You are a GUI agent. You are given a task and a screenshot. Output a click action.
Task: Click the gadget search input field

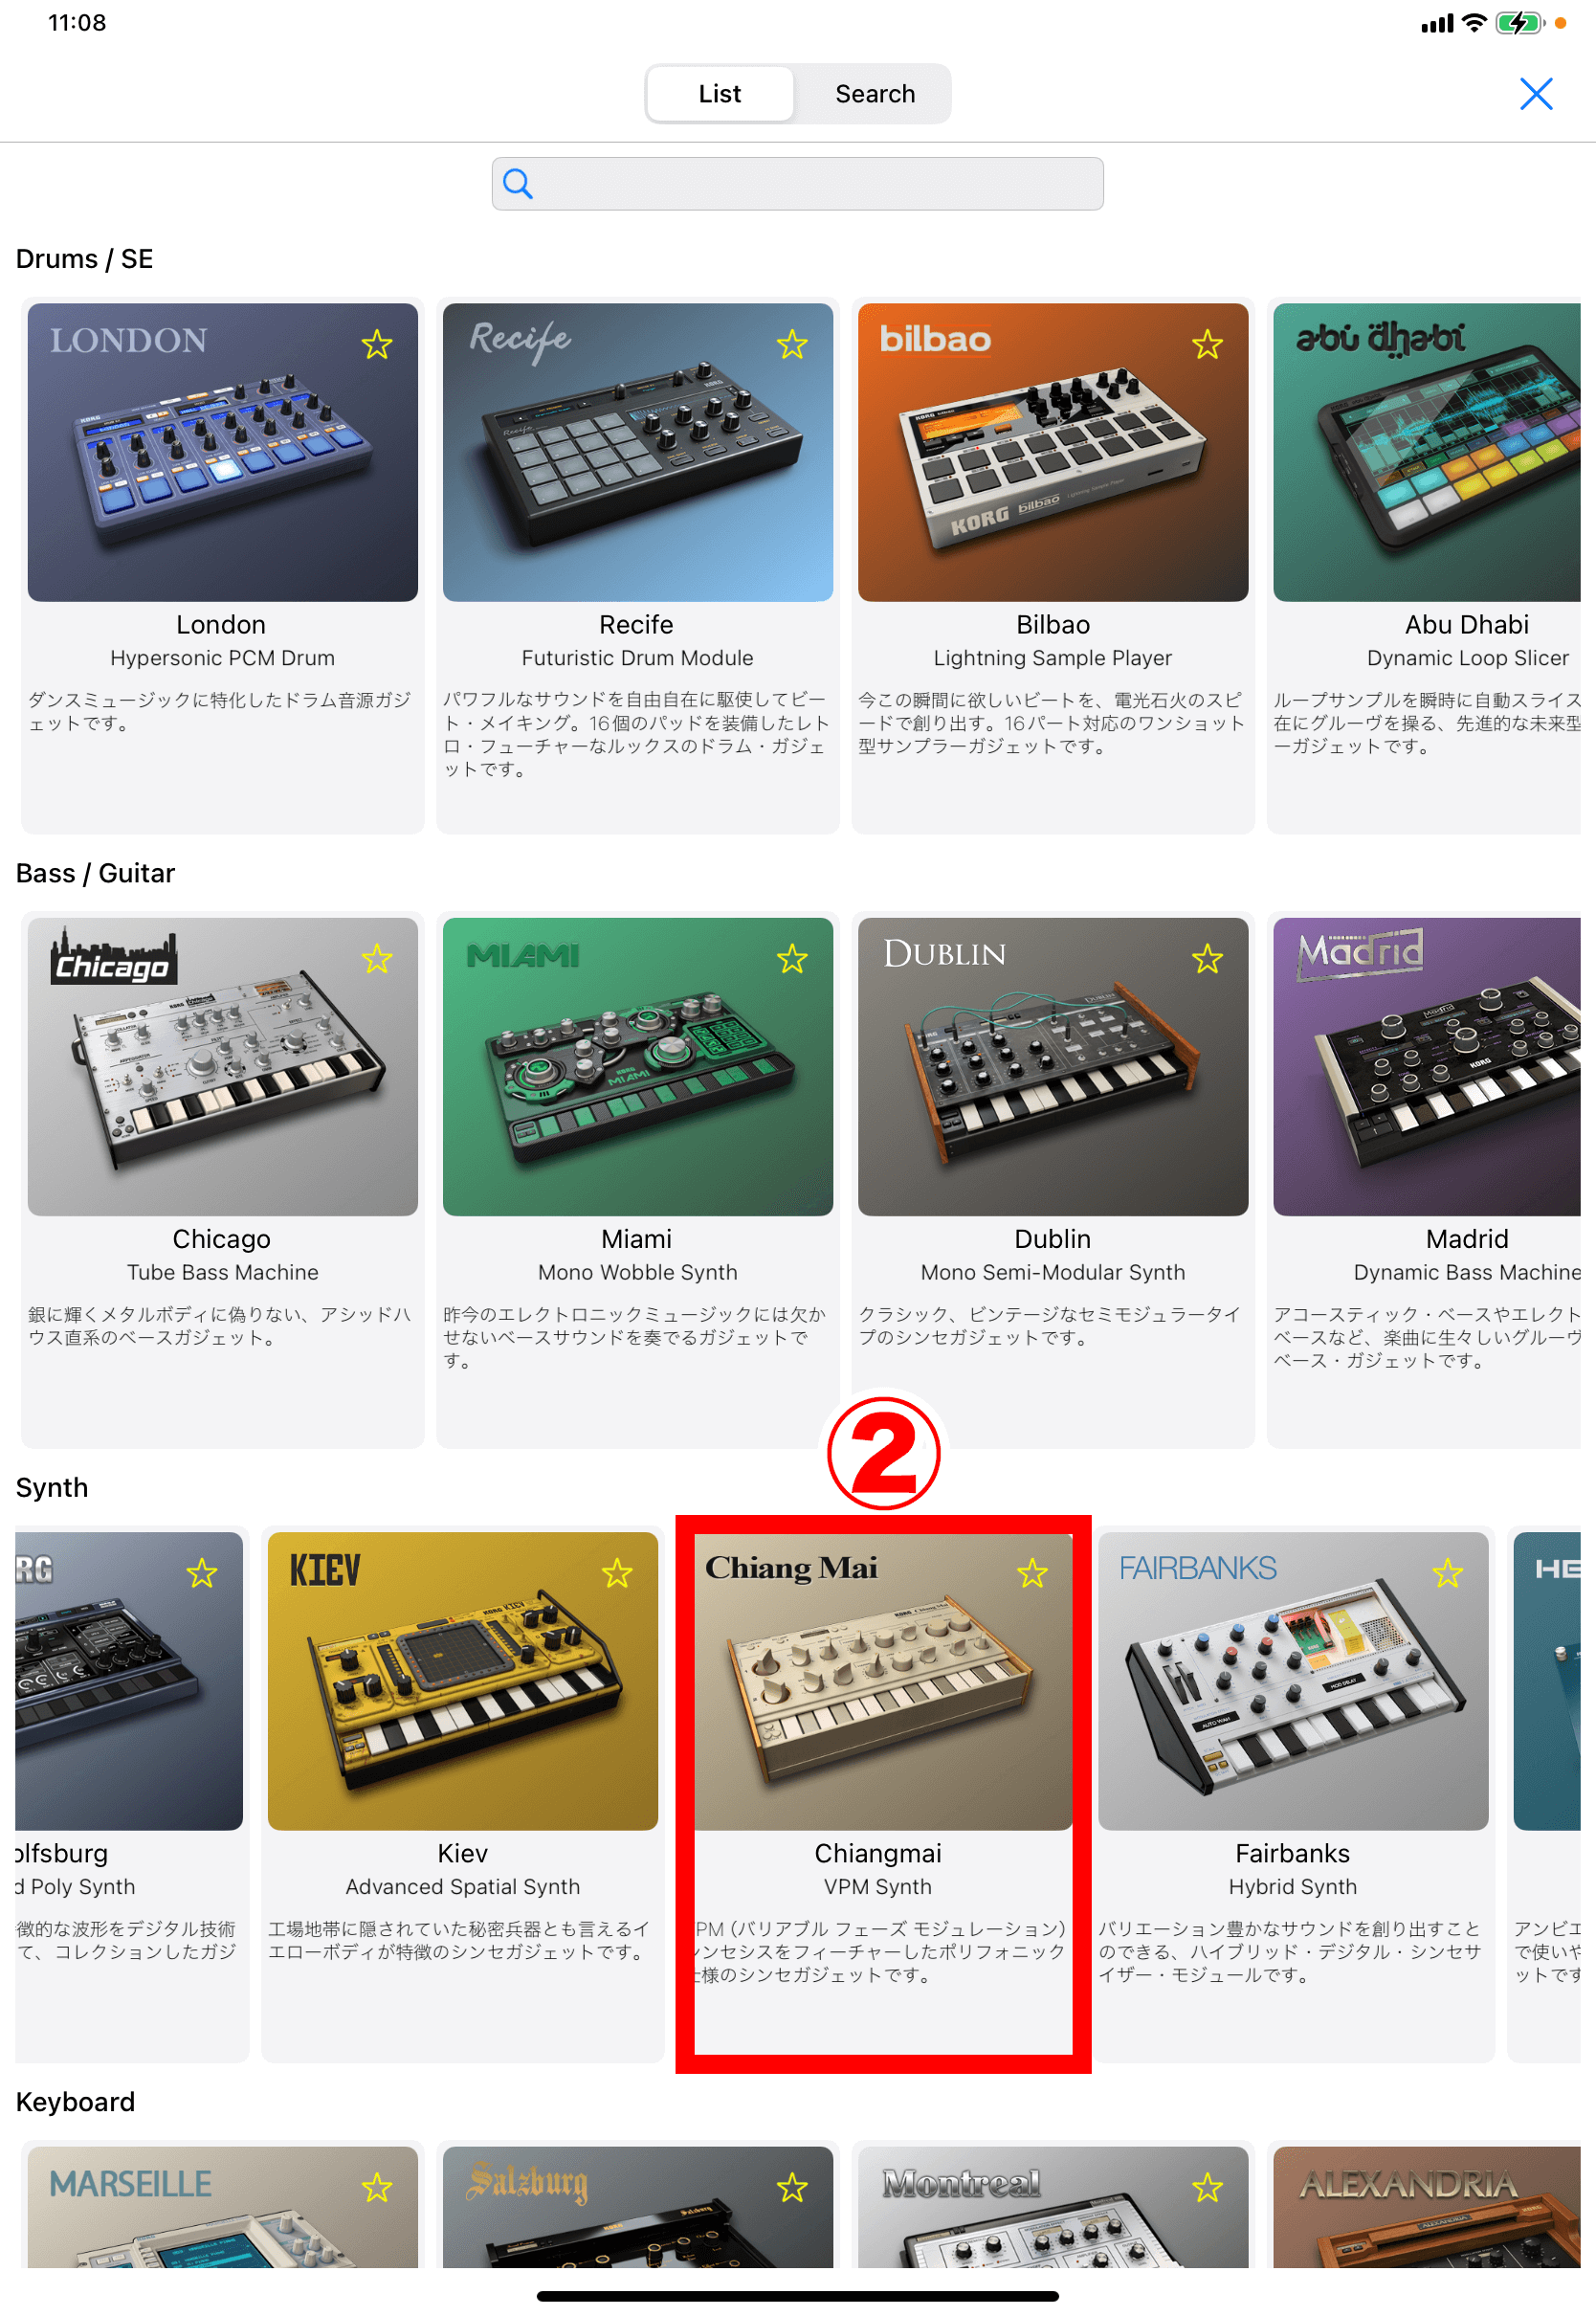coord(798,184)
